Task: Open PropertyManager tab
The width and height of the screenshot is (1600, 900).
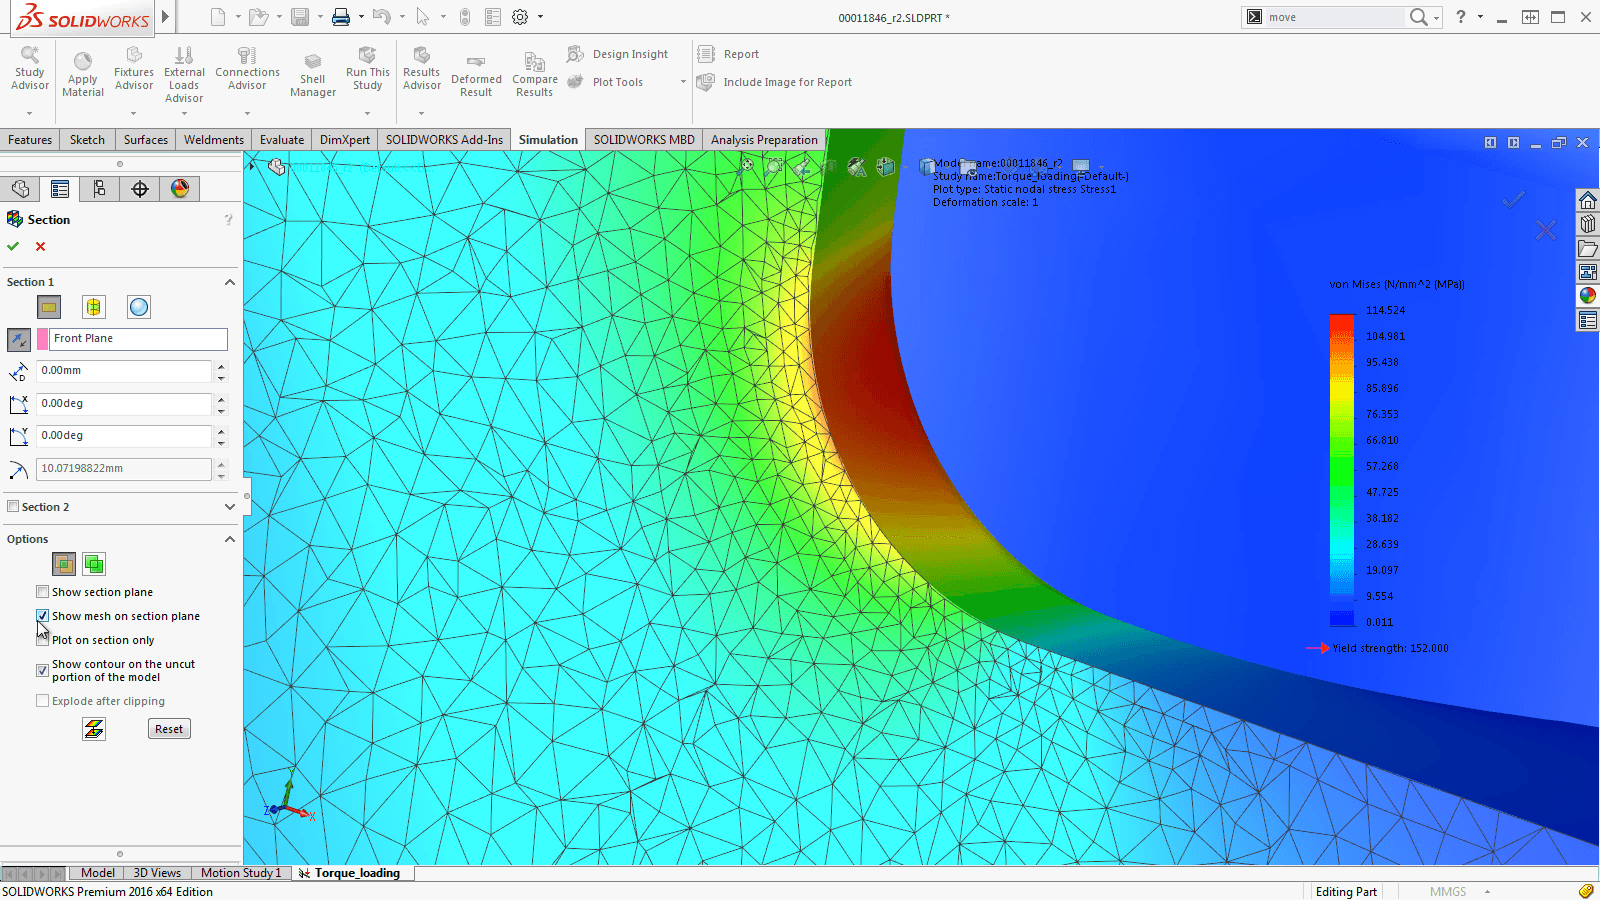Action: click(x=60, y=189)
